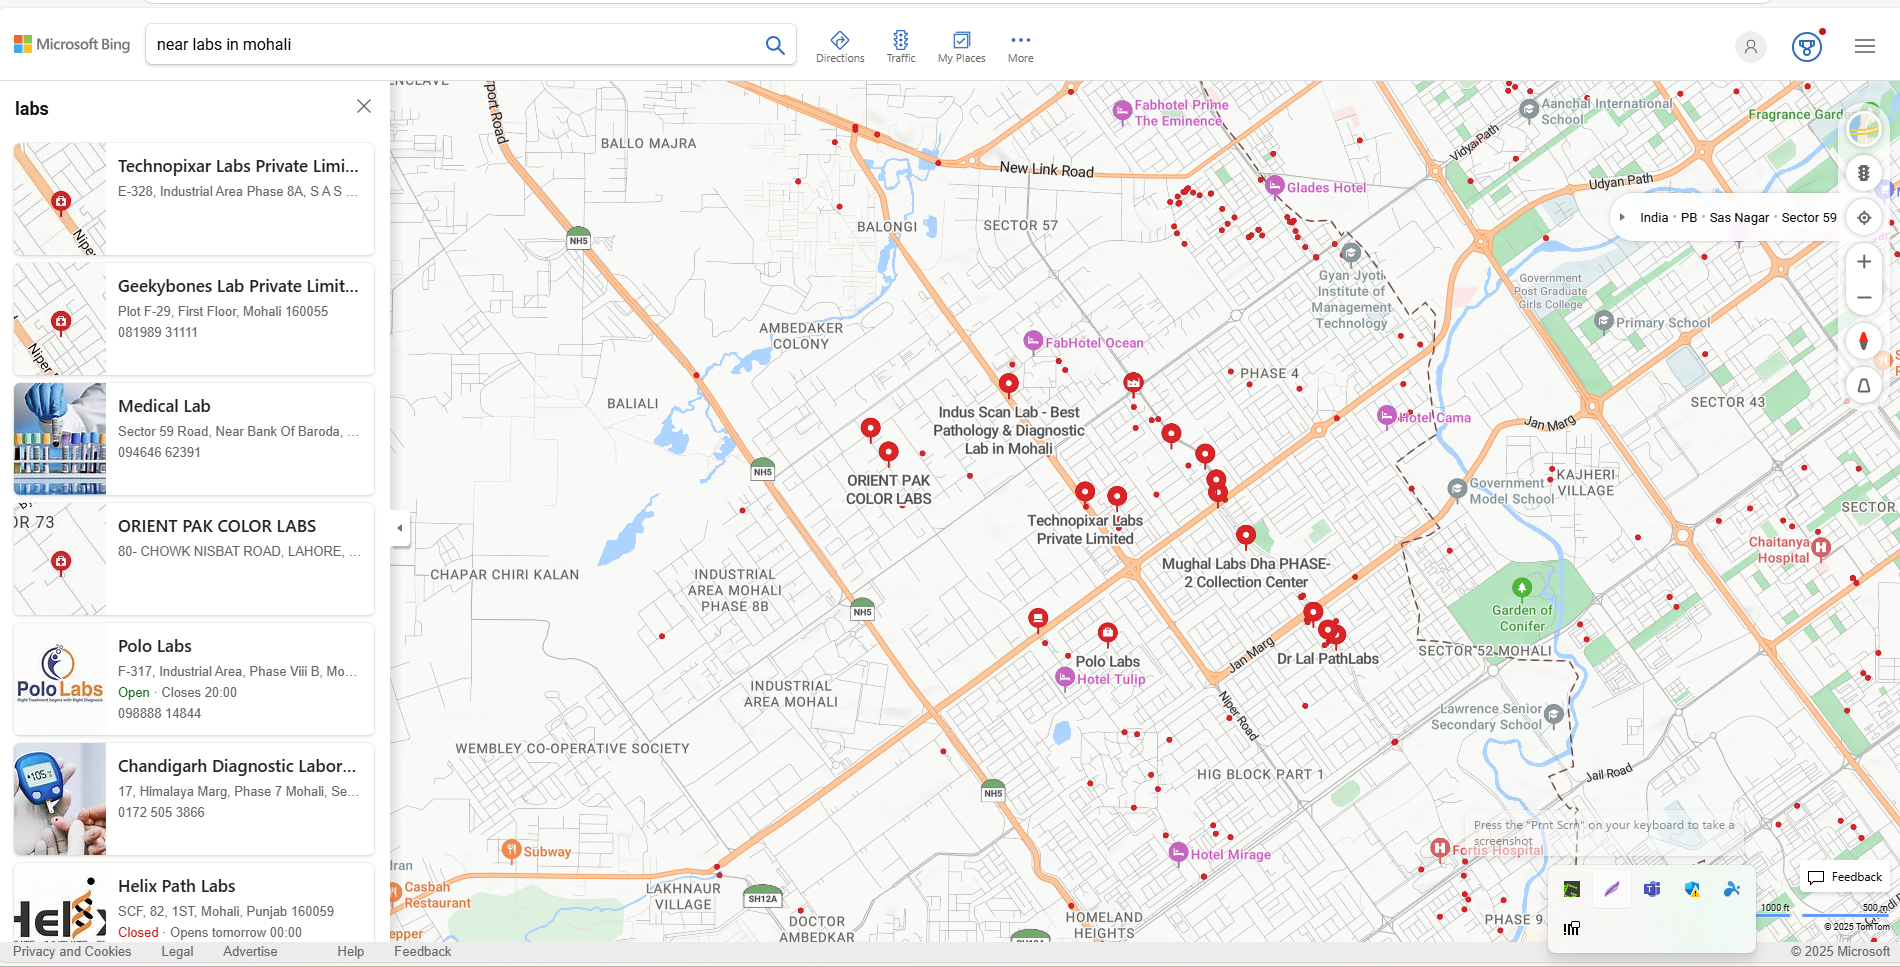This screenshot has height=967, width=1900.
Task: Click the Glades Hotel map marker
Action: (1275, 186)
